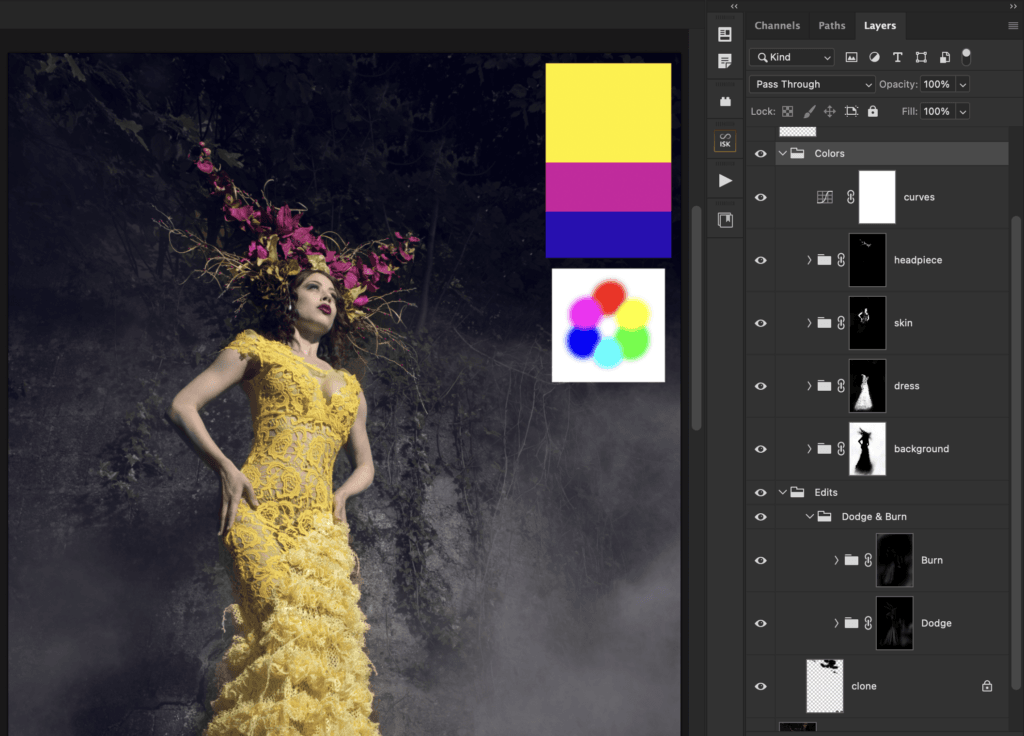Select the dress group mask thumbnail
The width and height of the screenshot is (1024, 736).
pos(867,386)
